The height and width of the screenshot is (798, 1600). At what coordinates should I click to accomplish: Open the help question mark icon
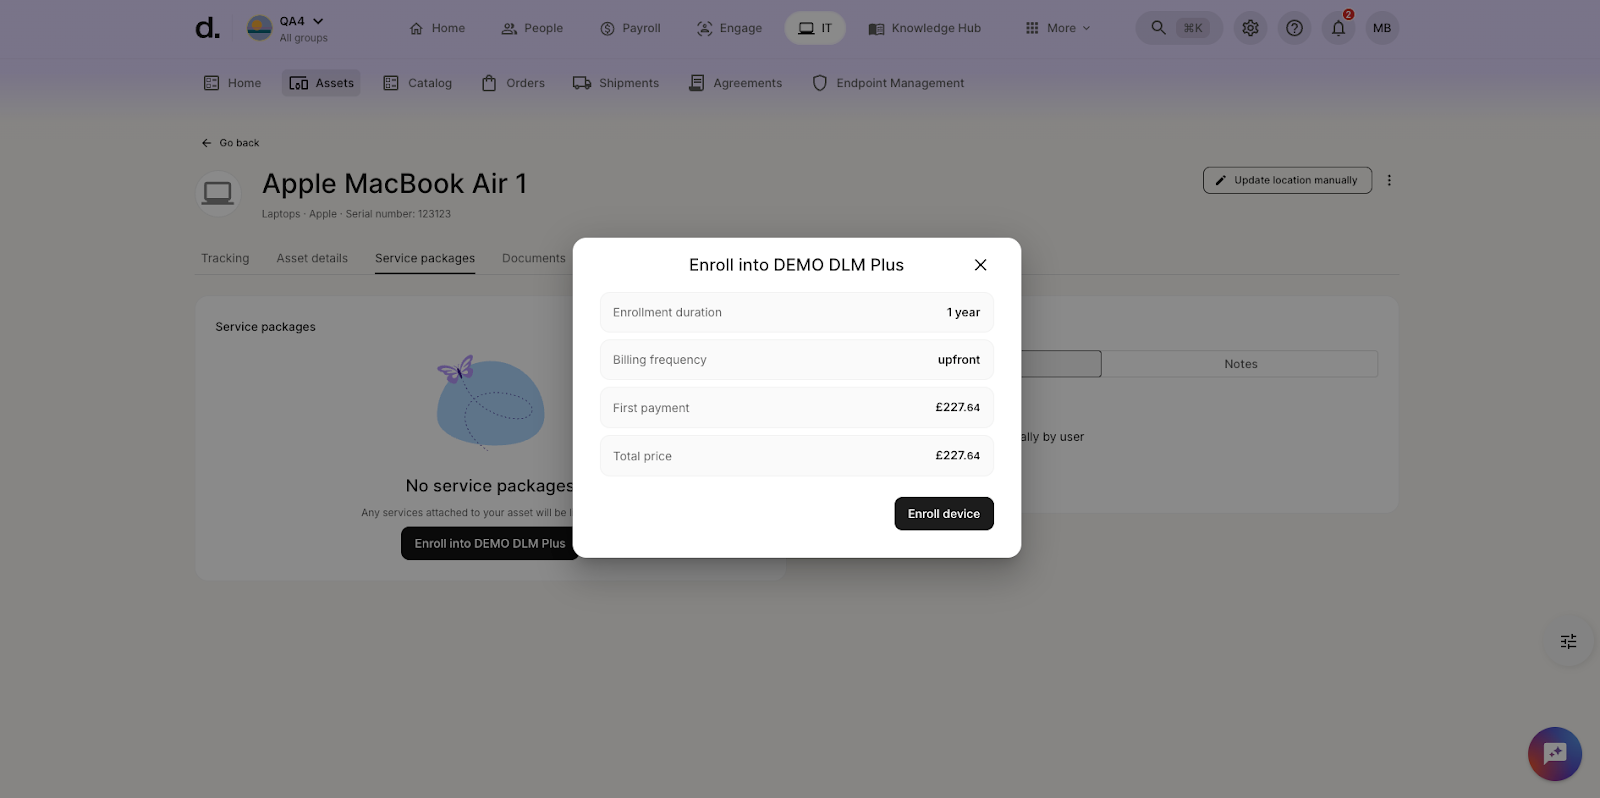[1294, 28]
